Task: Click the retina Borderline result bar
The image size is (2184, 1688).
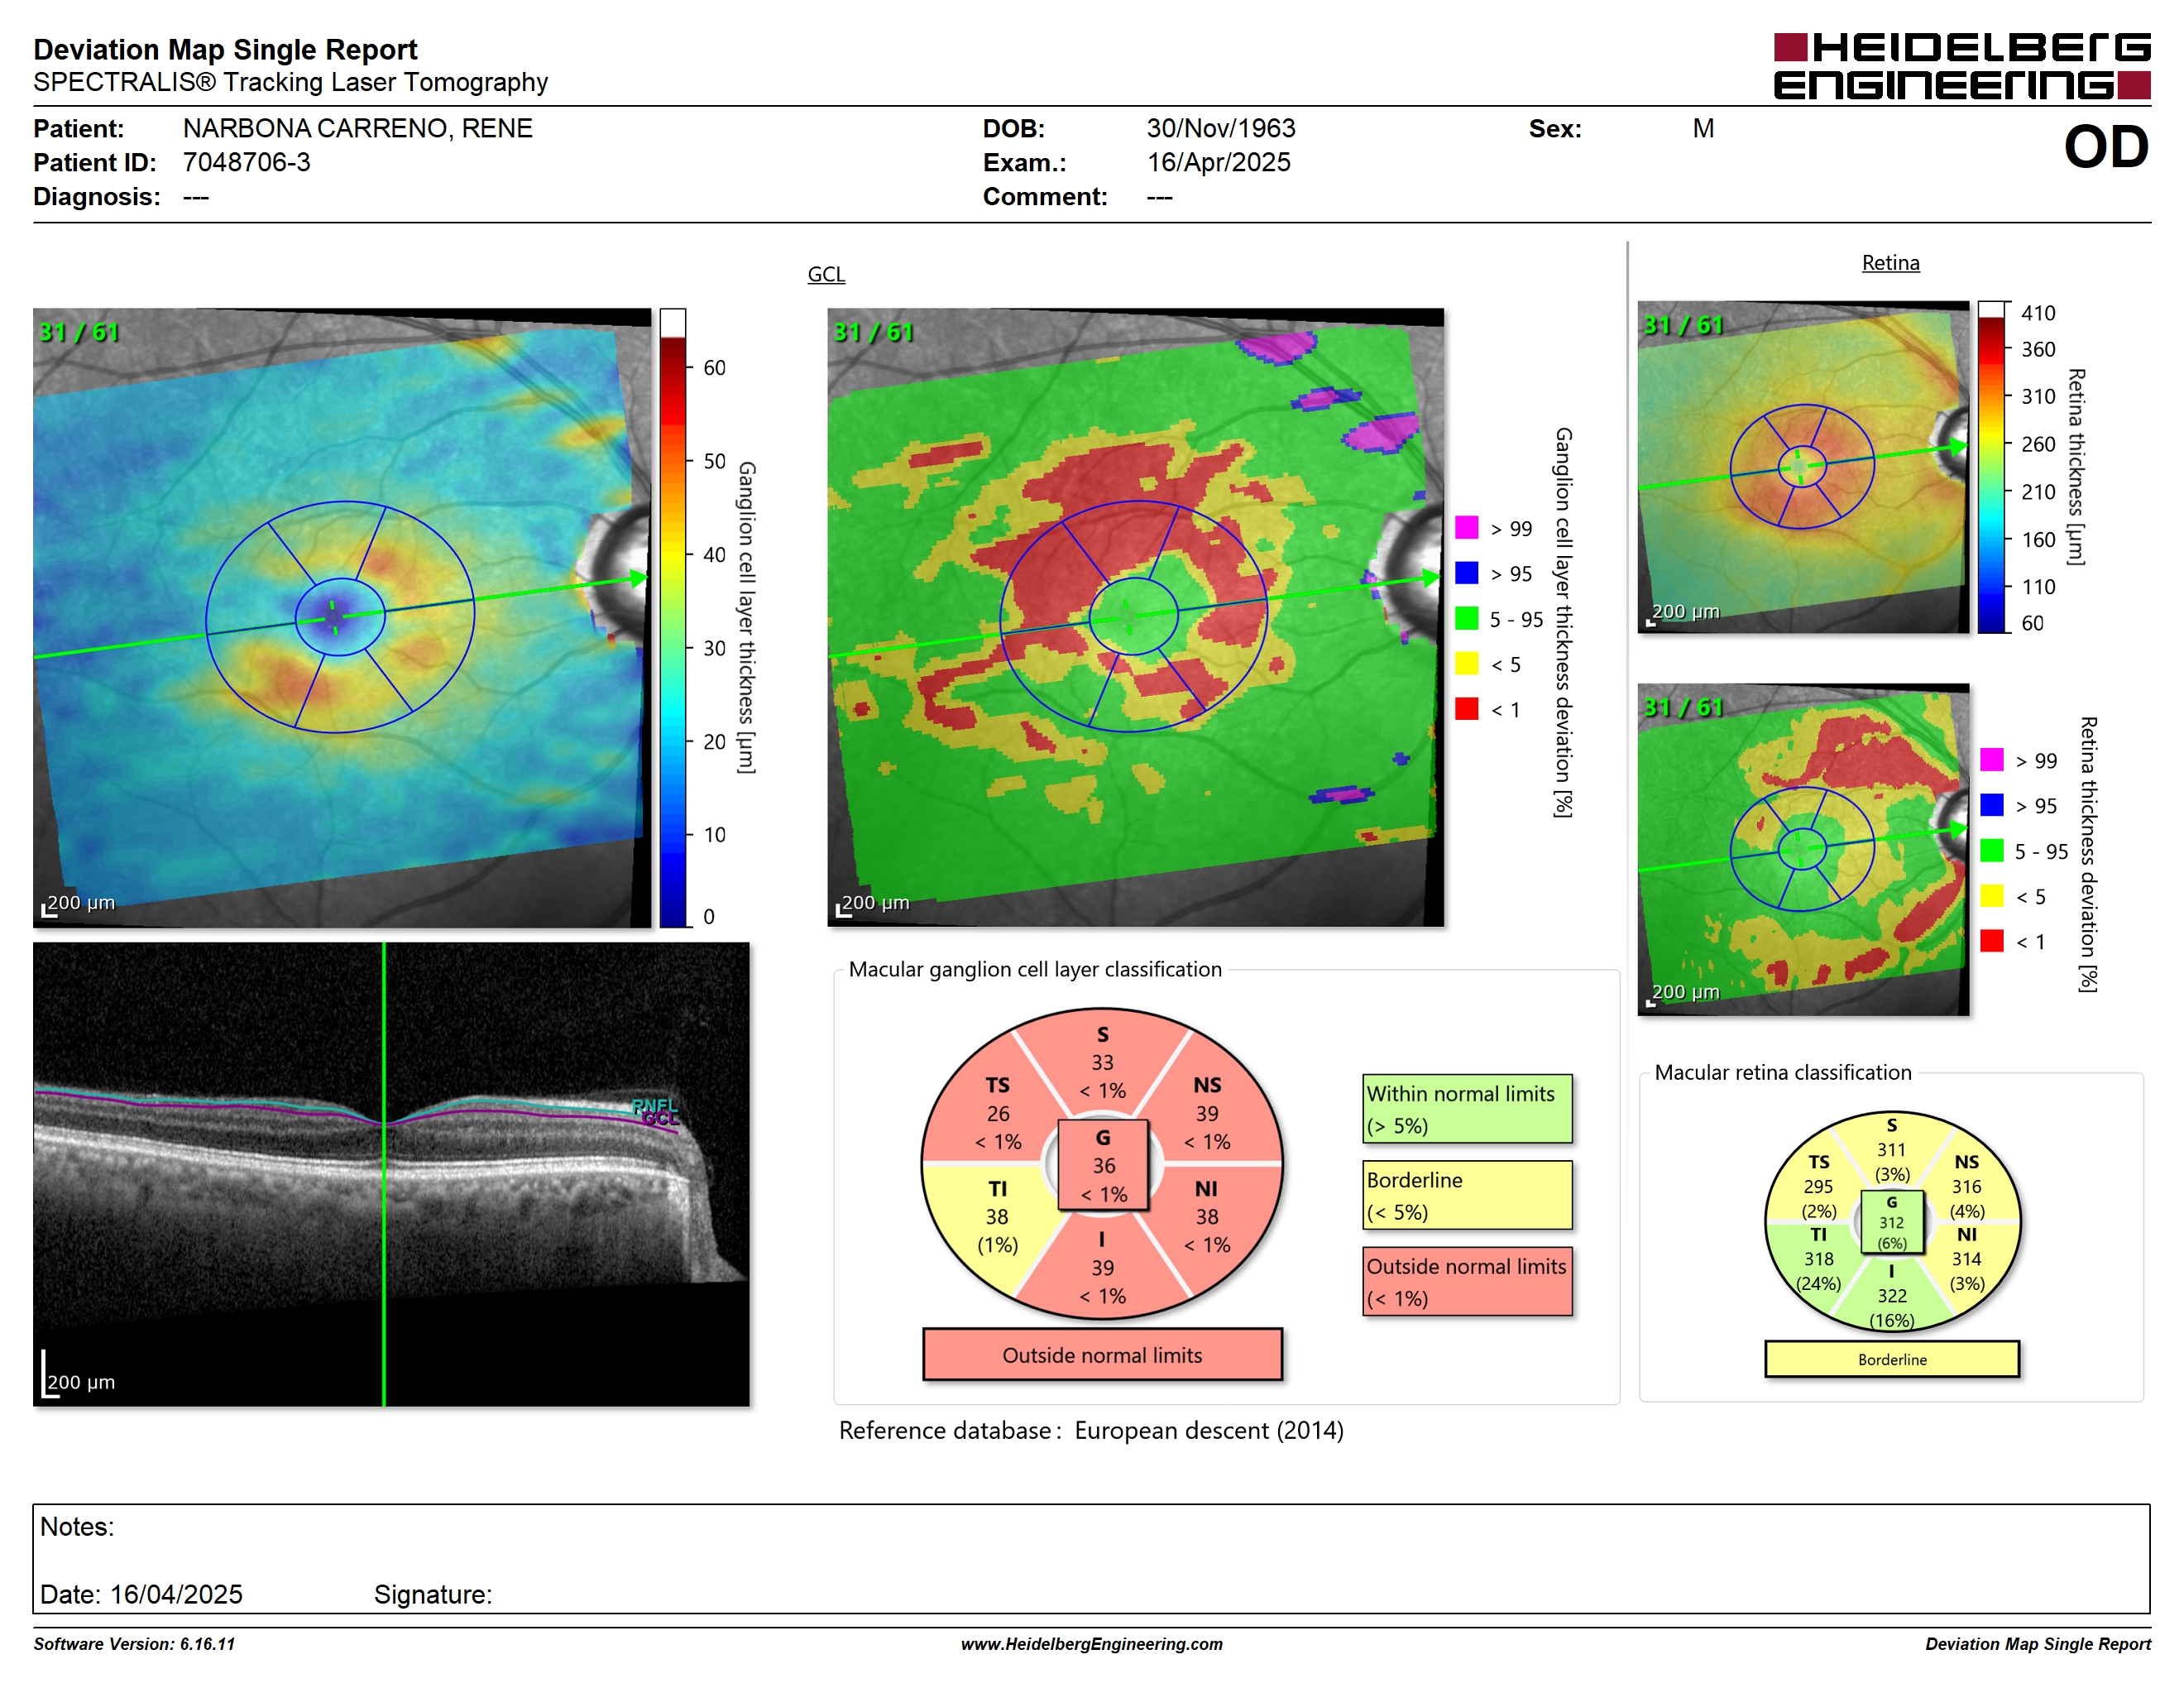Action: click(x=1891, y=1359)
